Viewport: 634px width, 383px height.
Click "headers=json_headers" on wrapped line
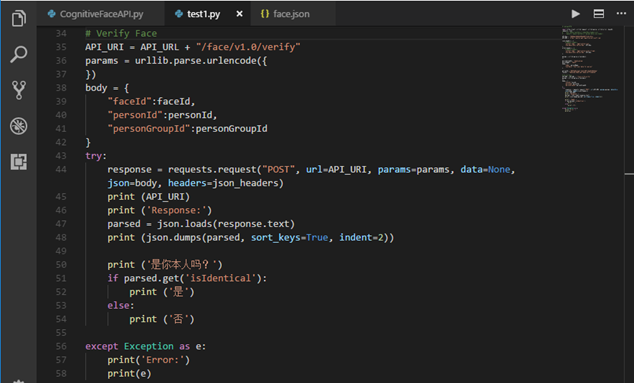coord(223,183)
